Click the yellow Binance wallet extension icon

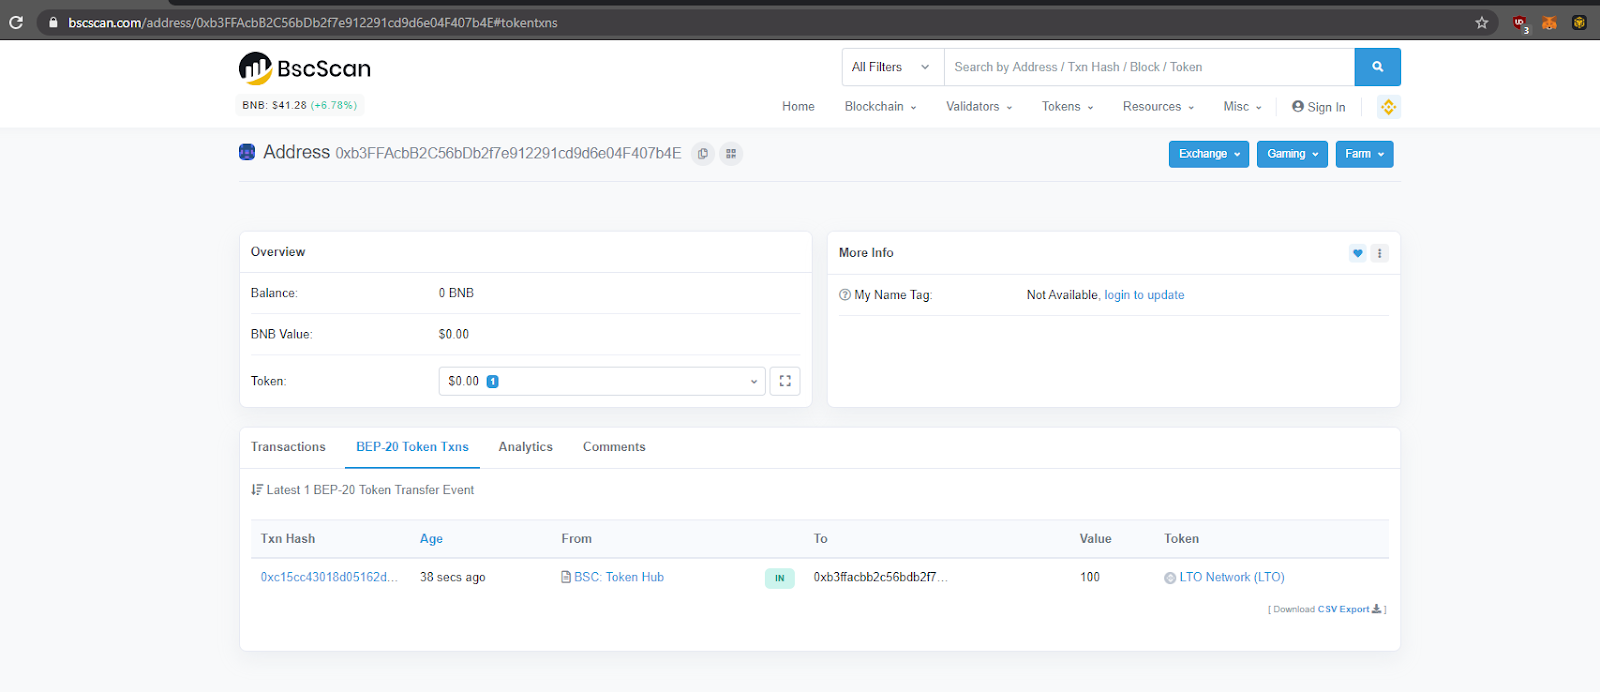(1579, 22)
